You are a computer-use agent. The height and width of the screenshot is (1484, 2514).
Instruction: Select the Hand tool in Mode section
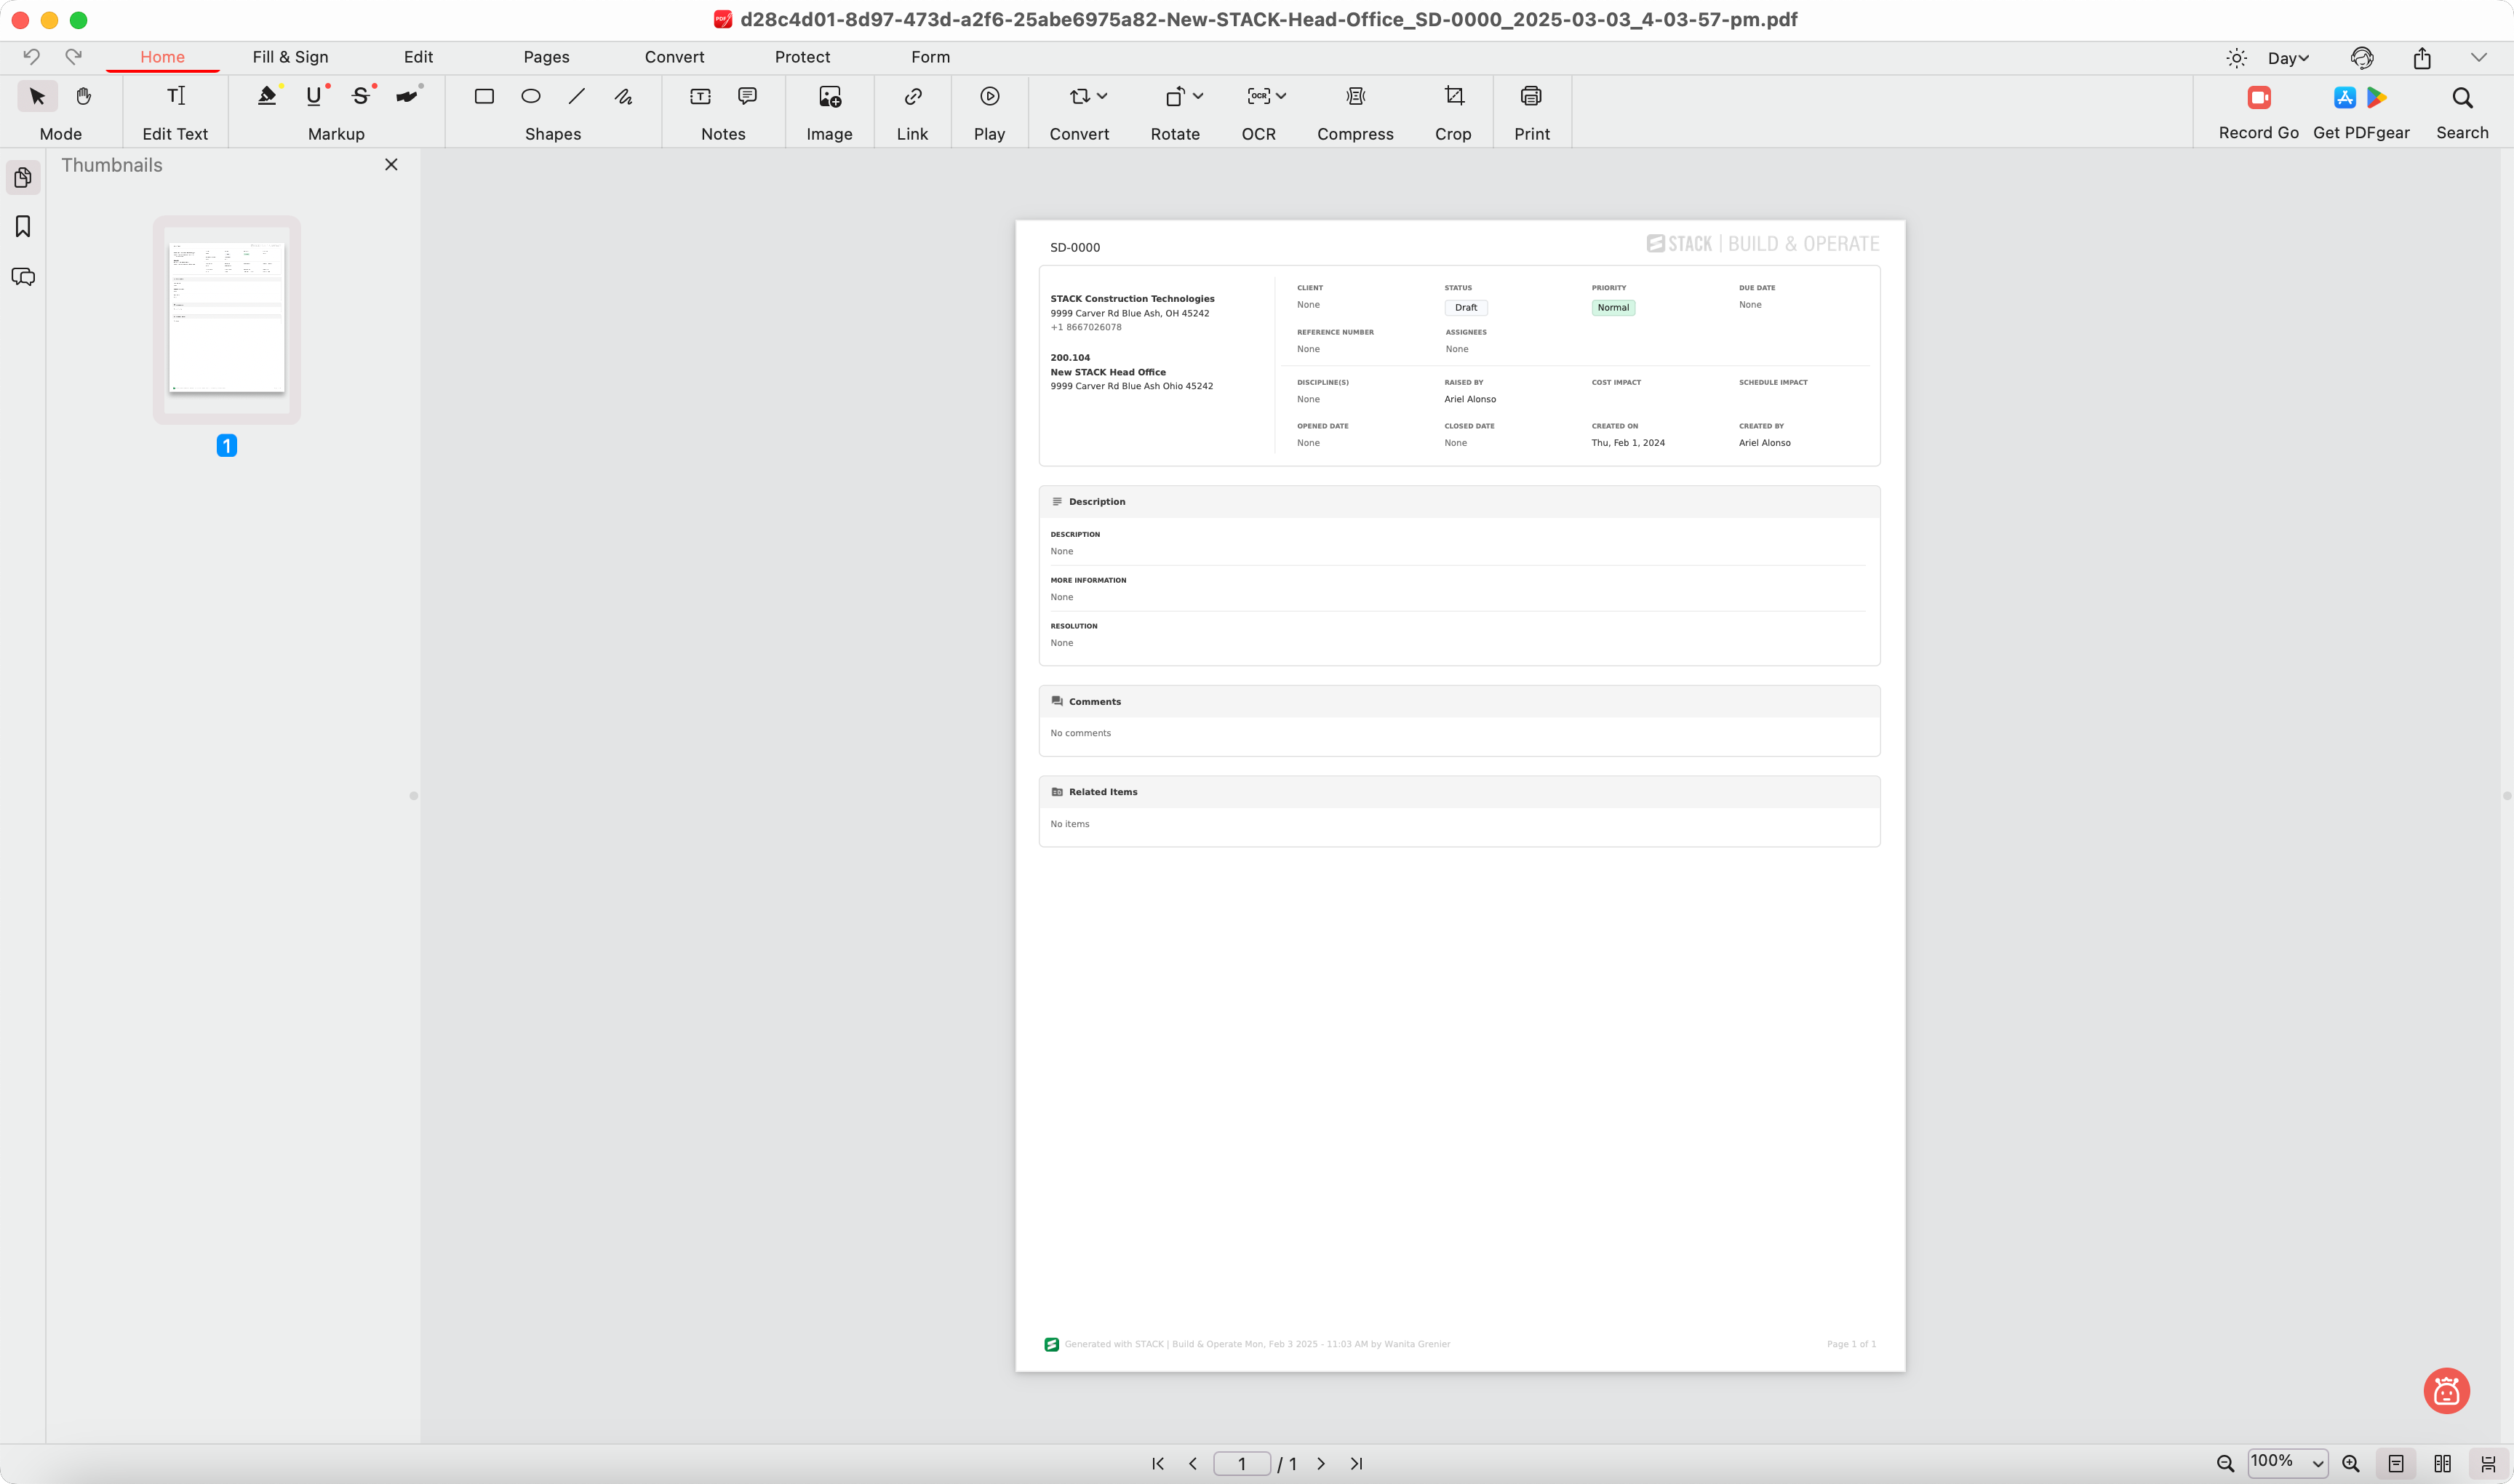pyautogui.click(x=84, y=96)
